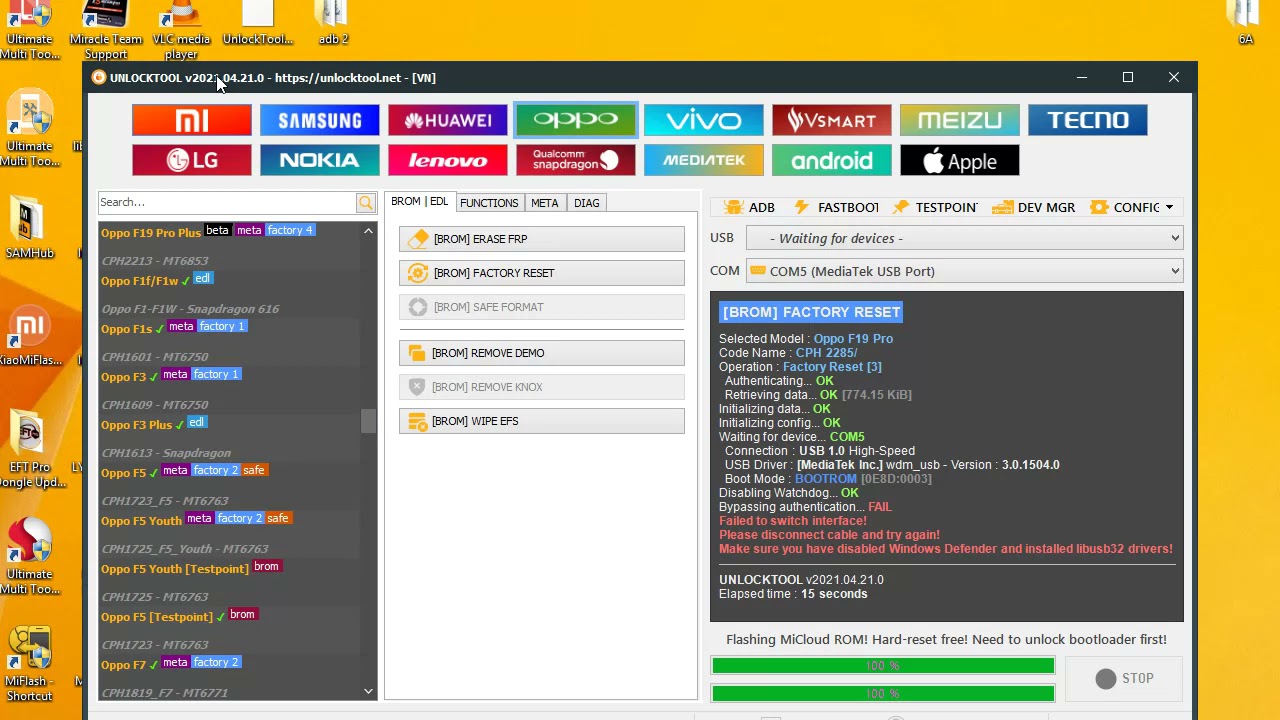Select the Xiaomi MI brand button
Image resolution: width=1280 pixels, height=720 pixels.
tap(192, 120)
